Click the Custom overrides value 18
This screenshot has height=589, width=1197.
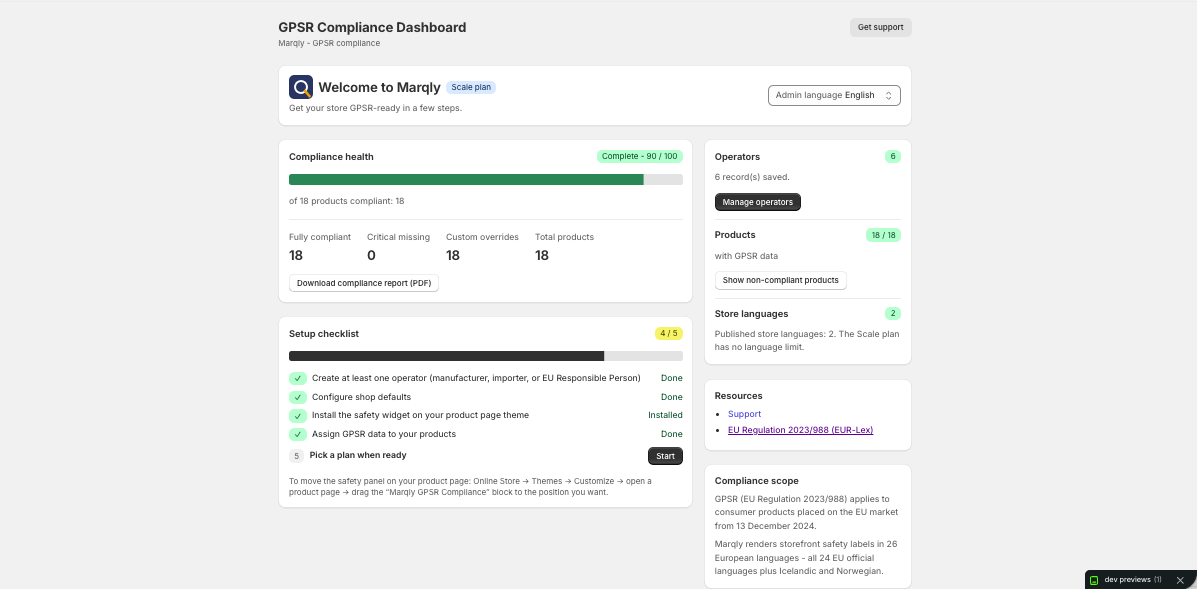pos(453,256)
